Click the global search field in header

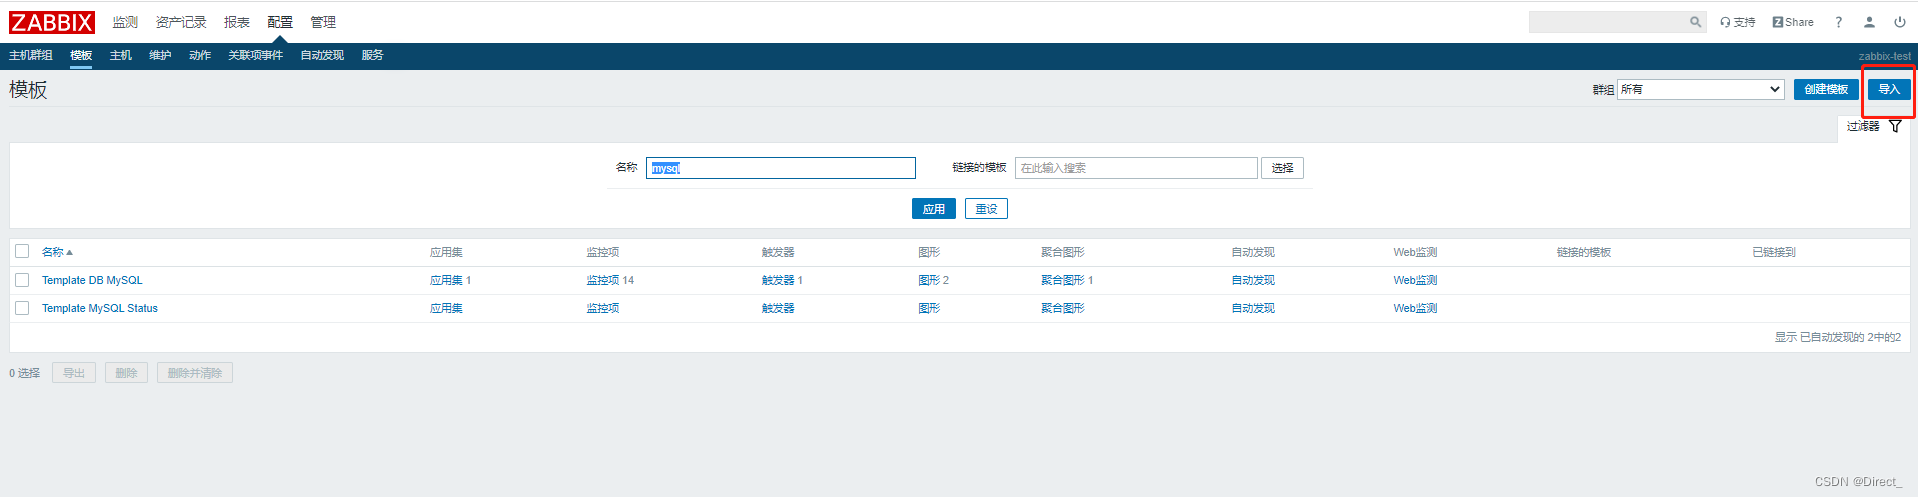click(1608, 22)
